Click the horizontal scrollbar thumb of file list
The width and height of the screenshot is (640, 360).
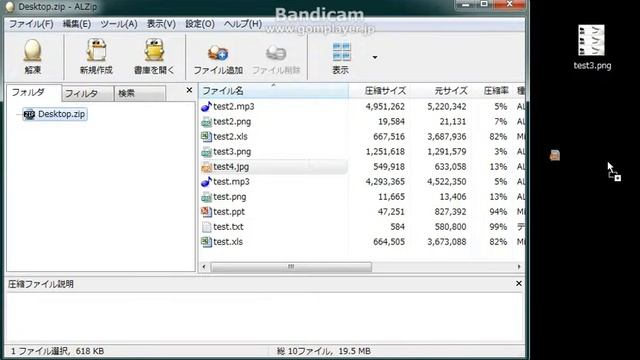tap(291, 267)
